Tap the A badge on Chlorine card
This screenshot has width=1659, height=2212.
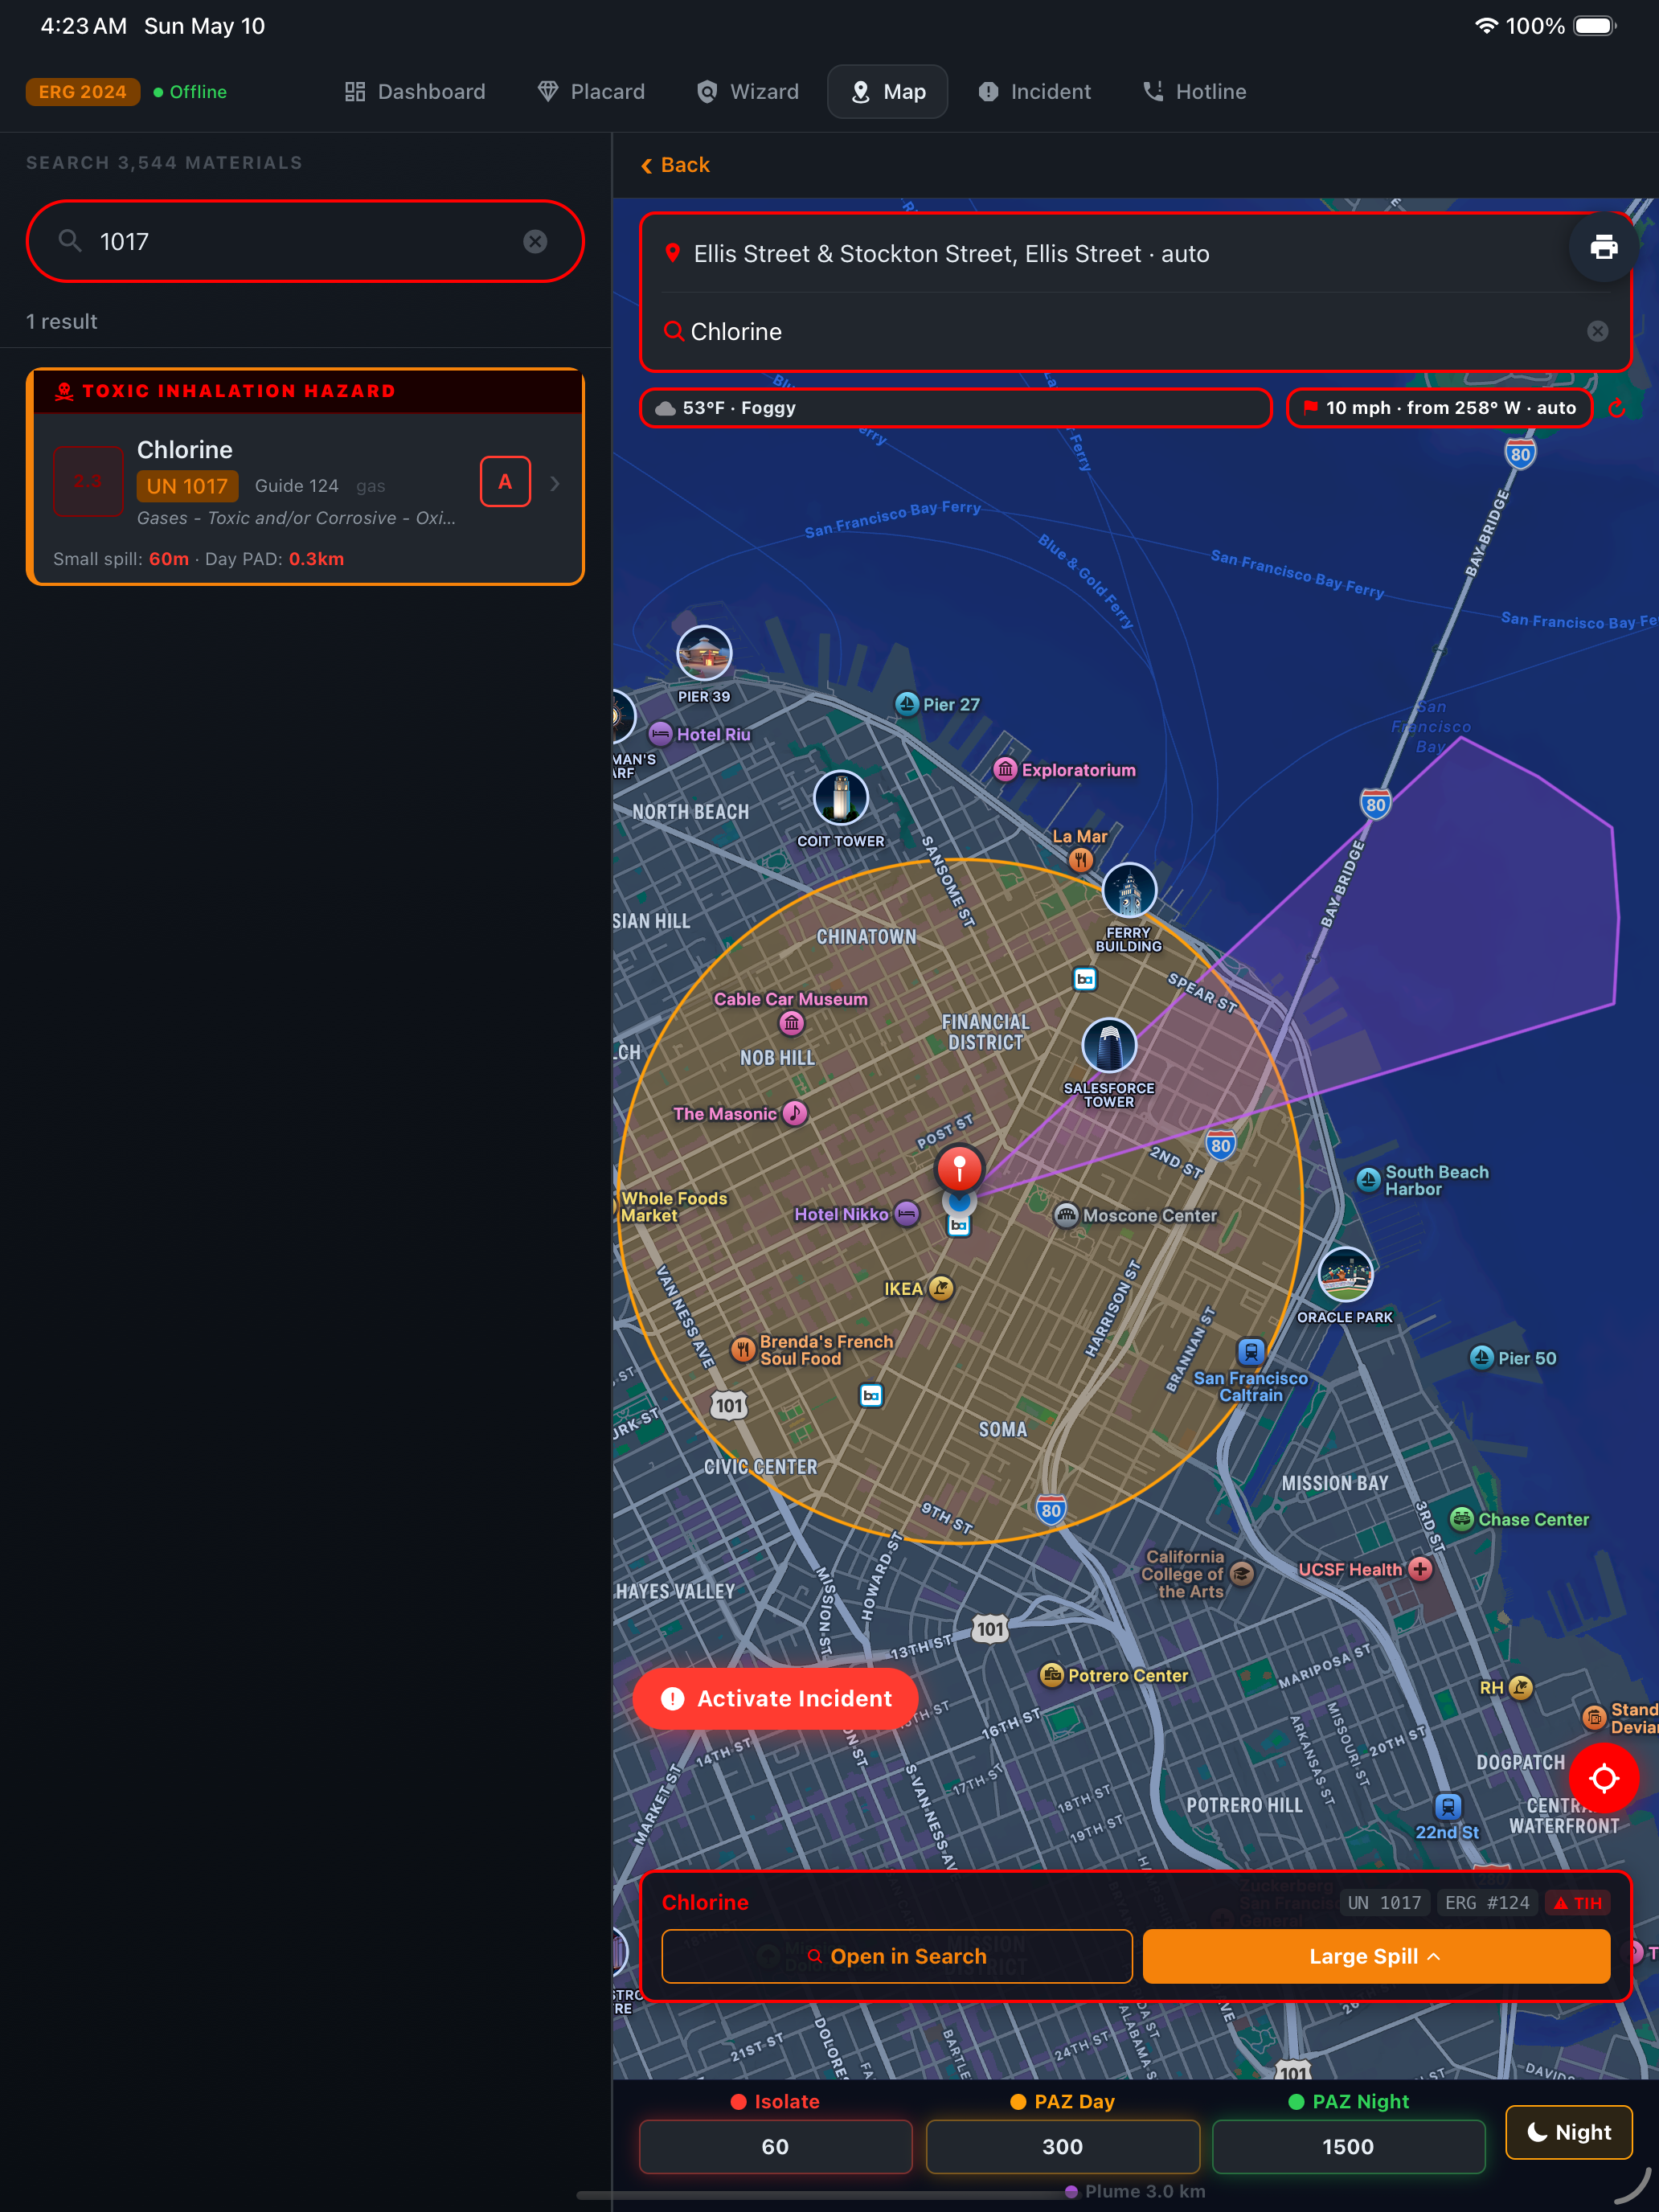pos(505,482)
